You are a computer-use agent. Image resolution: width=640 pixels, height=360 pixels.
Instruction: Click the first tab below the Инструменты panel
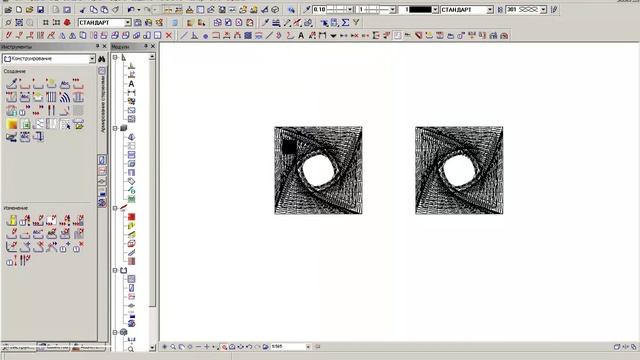[x=18, y=348]
